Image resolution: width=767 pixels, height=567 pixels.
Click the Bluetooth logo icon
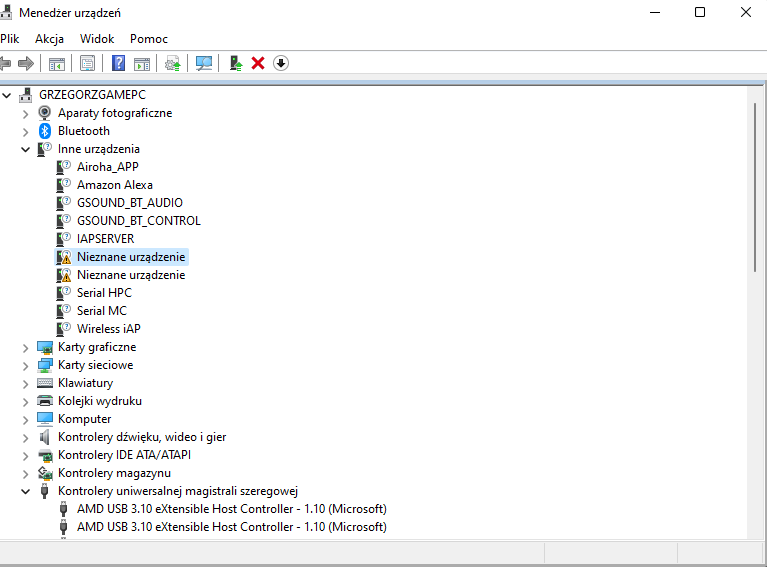tap(45, 131)
